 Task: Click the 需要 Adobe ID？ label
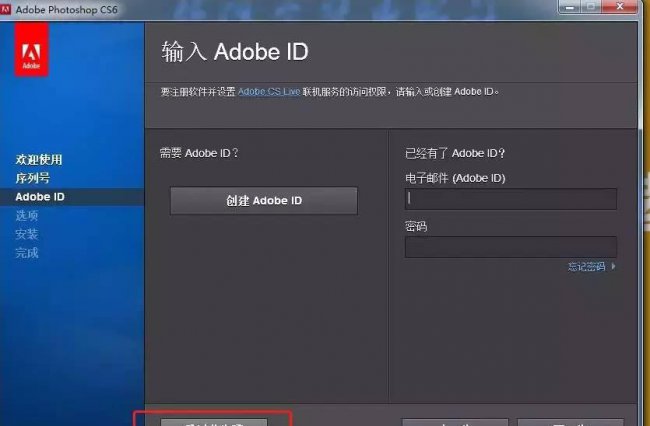tap(199, 153)
